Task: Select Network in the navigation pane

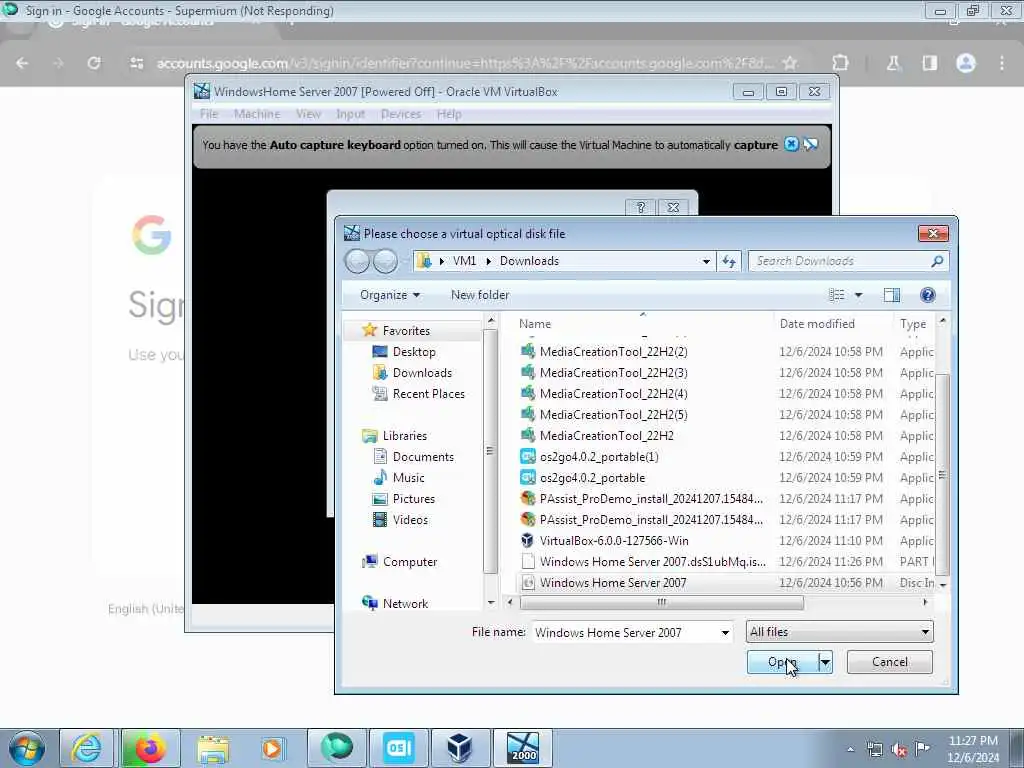Action: click(405, 603)
